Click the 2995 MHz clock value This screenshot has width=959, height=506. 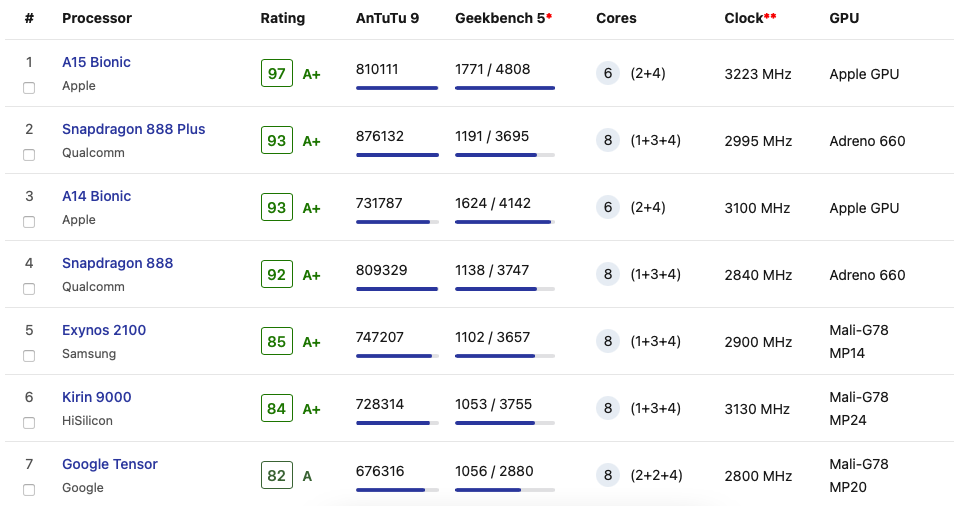tap(758, 141)
